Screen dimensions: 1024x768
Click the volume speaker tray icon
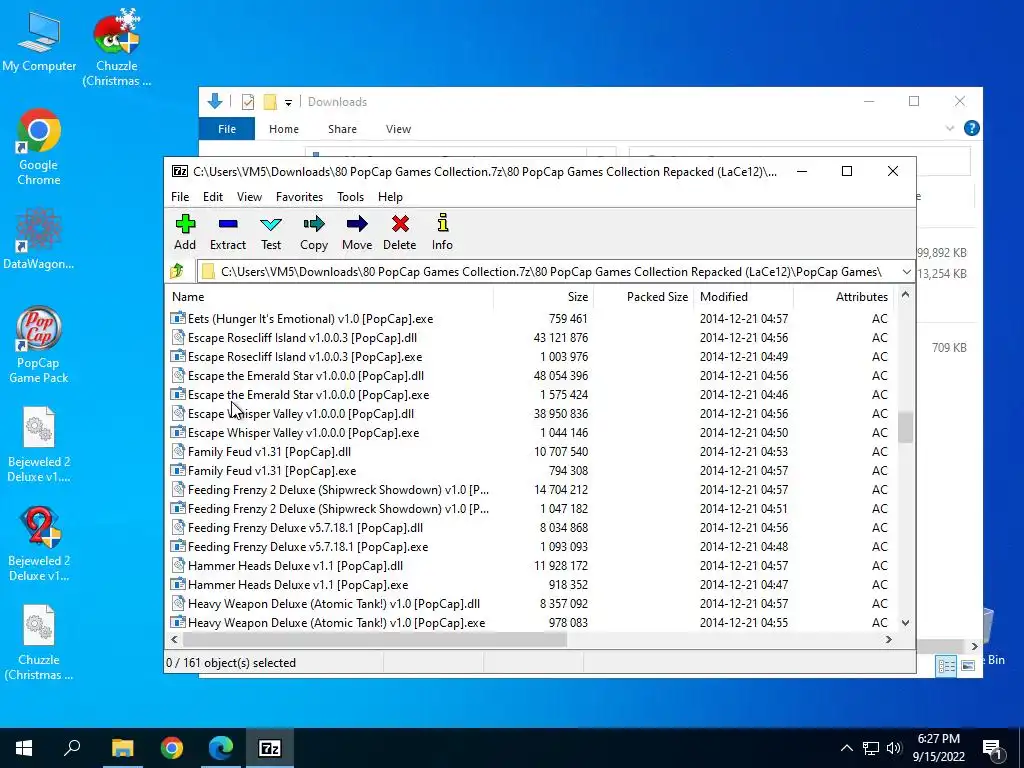(x=894, y=748)
